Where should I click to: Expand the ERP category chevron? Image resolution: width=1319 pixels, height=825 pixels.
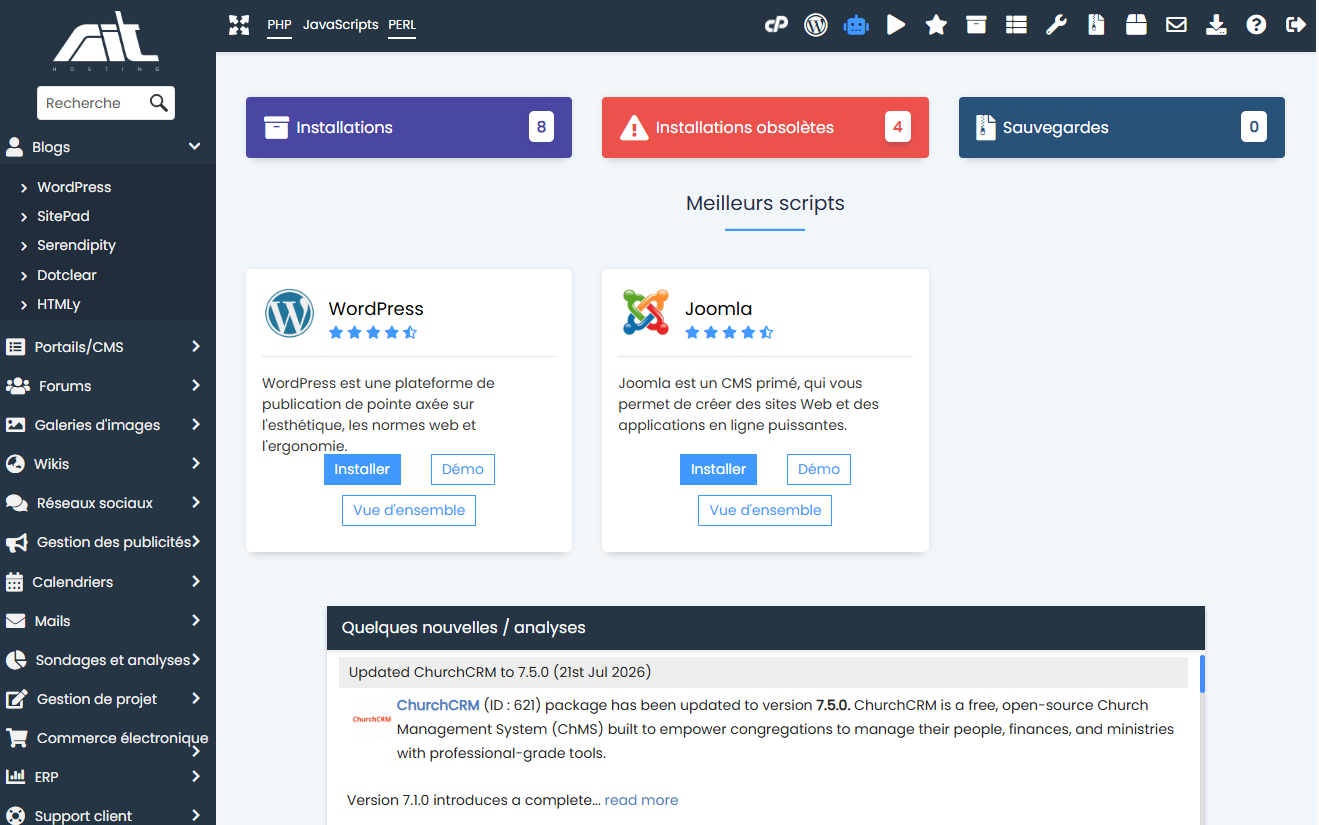pos(196,777)
